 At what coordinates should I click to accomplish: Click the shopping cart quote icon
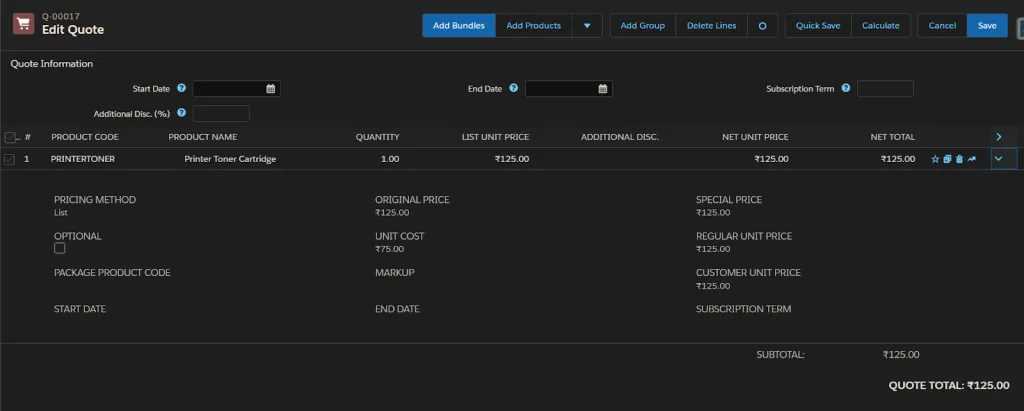click(24, 24)
